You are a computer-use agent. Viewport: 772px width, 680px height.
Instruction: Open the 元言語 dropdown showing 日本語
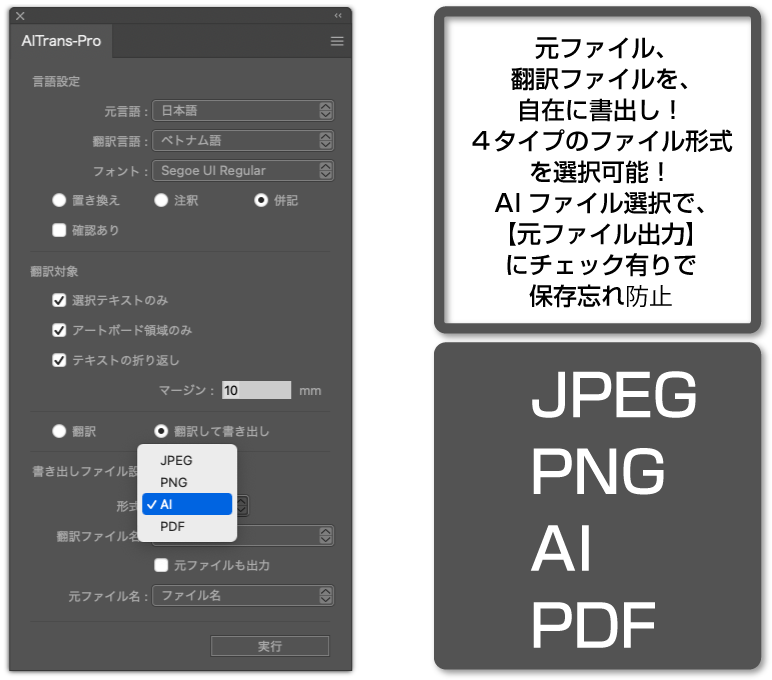coord(243,110)
